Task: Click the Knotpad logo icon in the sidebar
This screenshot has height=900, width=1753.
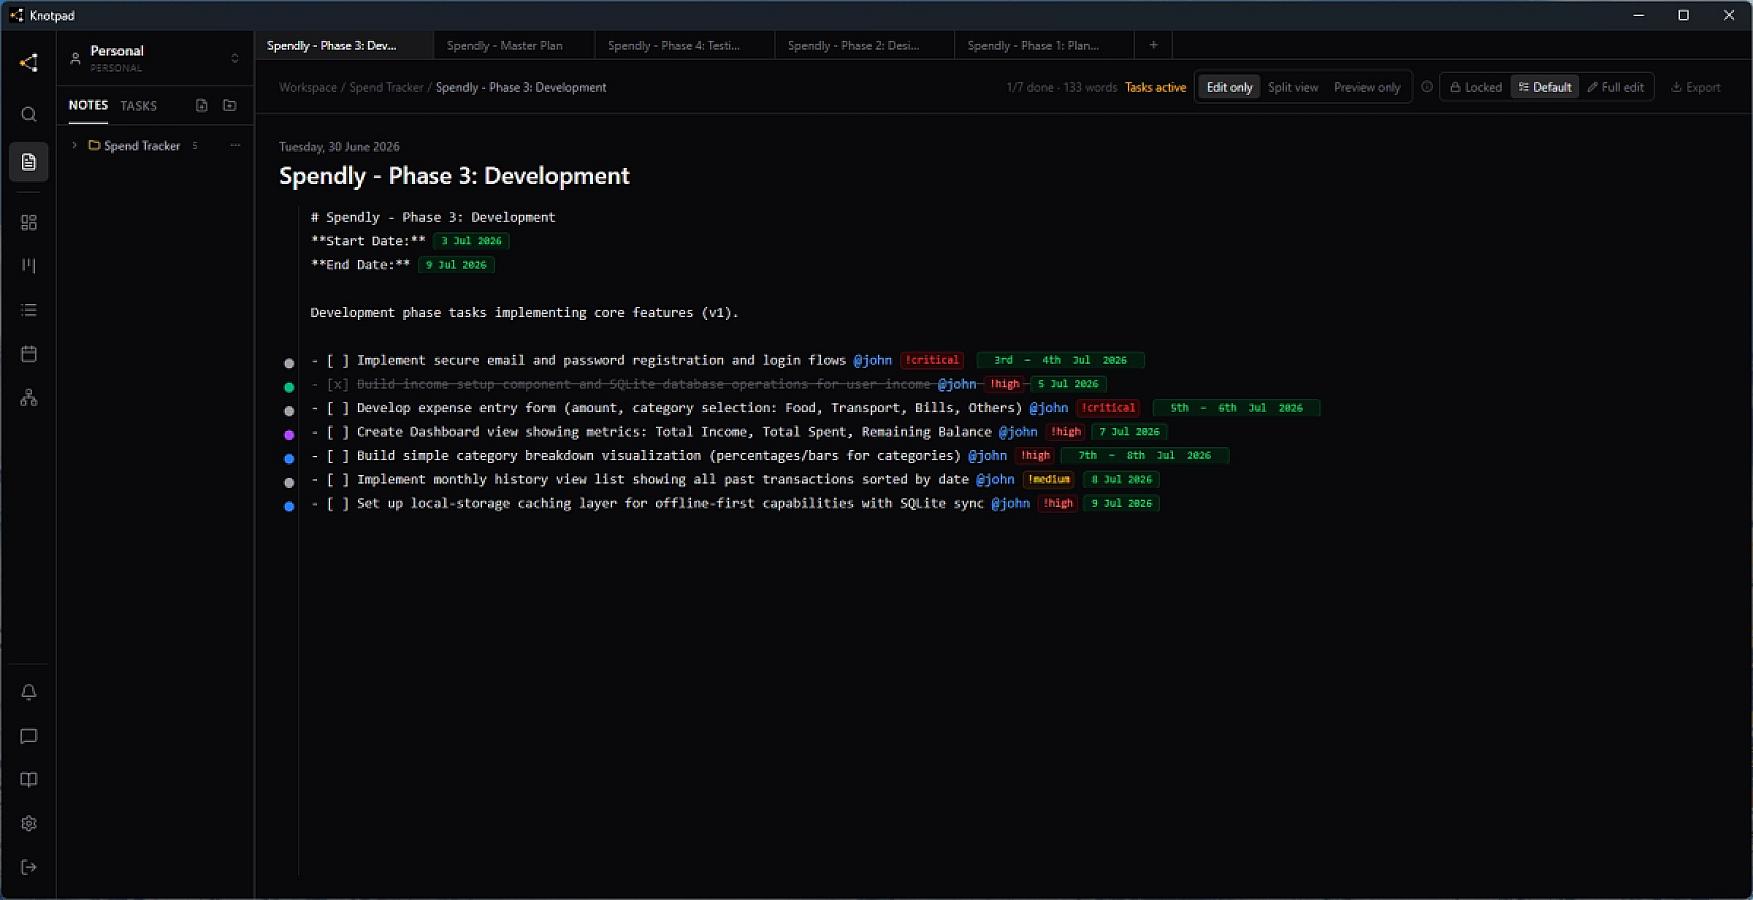Action: (x=29, y=63)
